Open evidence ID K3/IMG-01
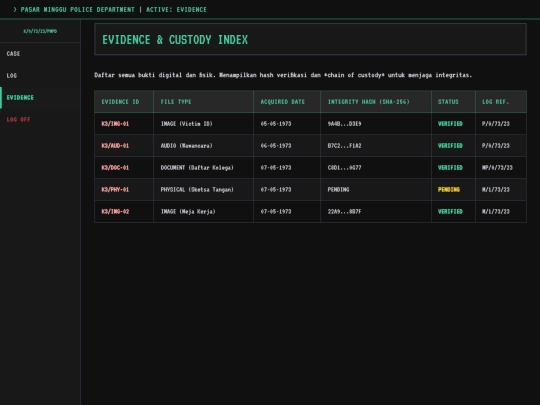Screen dimensions: 540x405 point(115,124)
